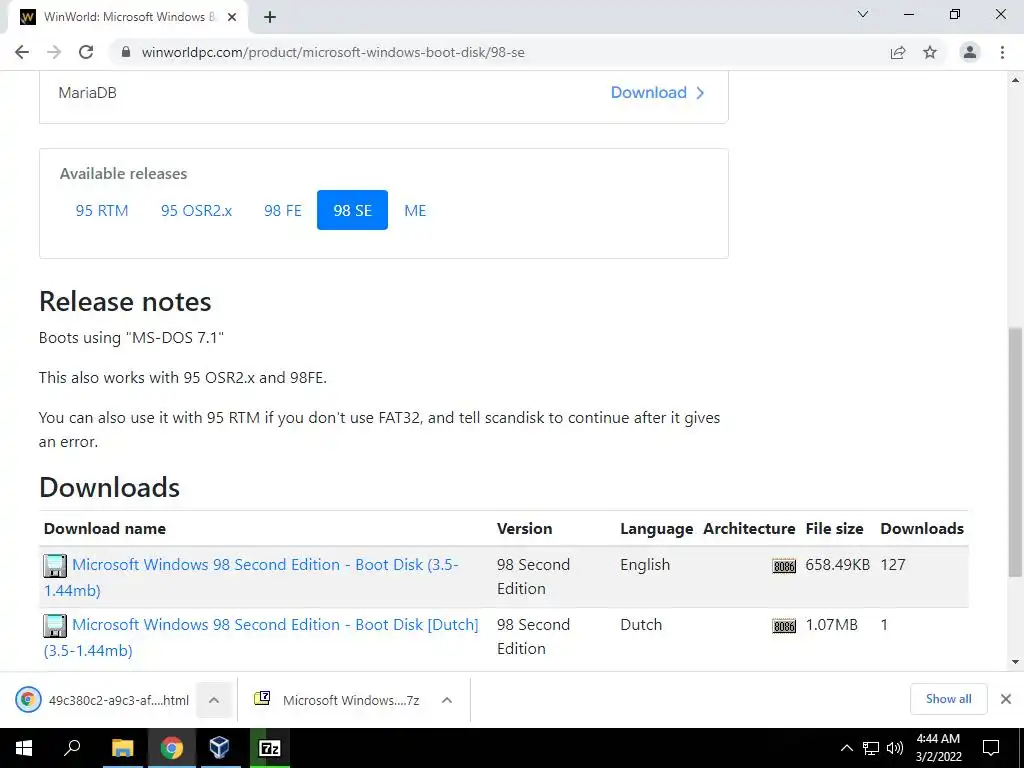Open Windows taskbar search

[72, 748]
